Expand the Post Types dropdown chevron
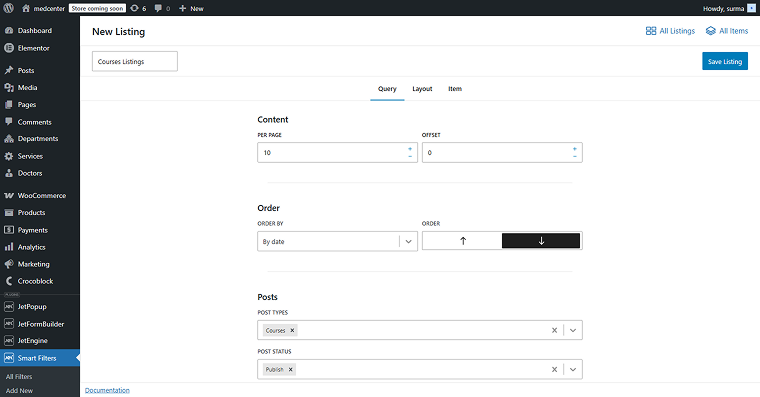Screen dimensions: 760x397 [573, 331]
